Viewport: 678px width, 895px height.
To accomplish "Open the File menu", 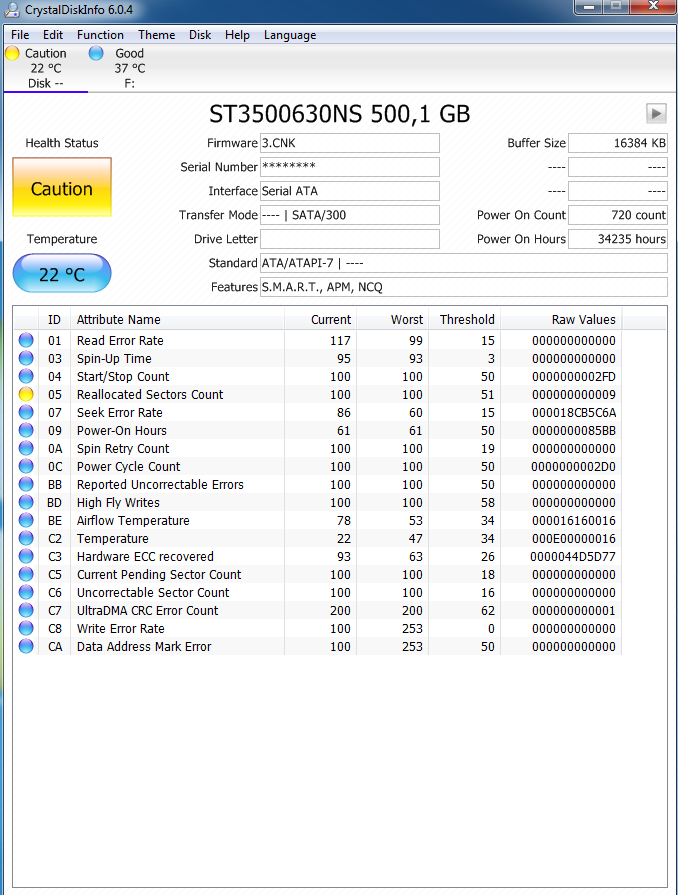I will (20, 35).
